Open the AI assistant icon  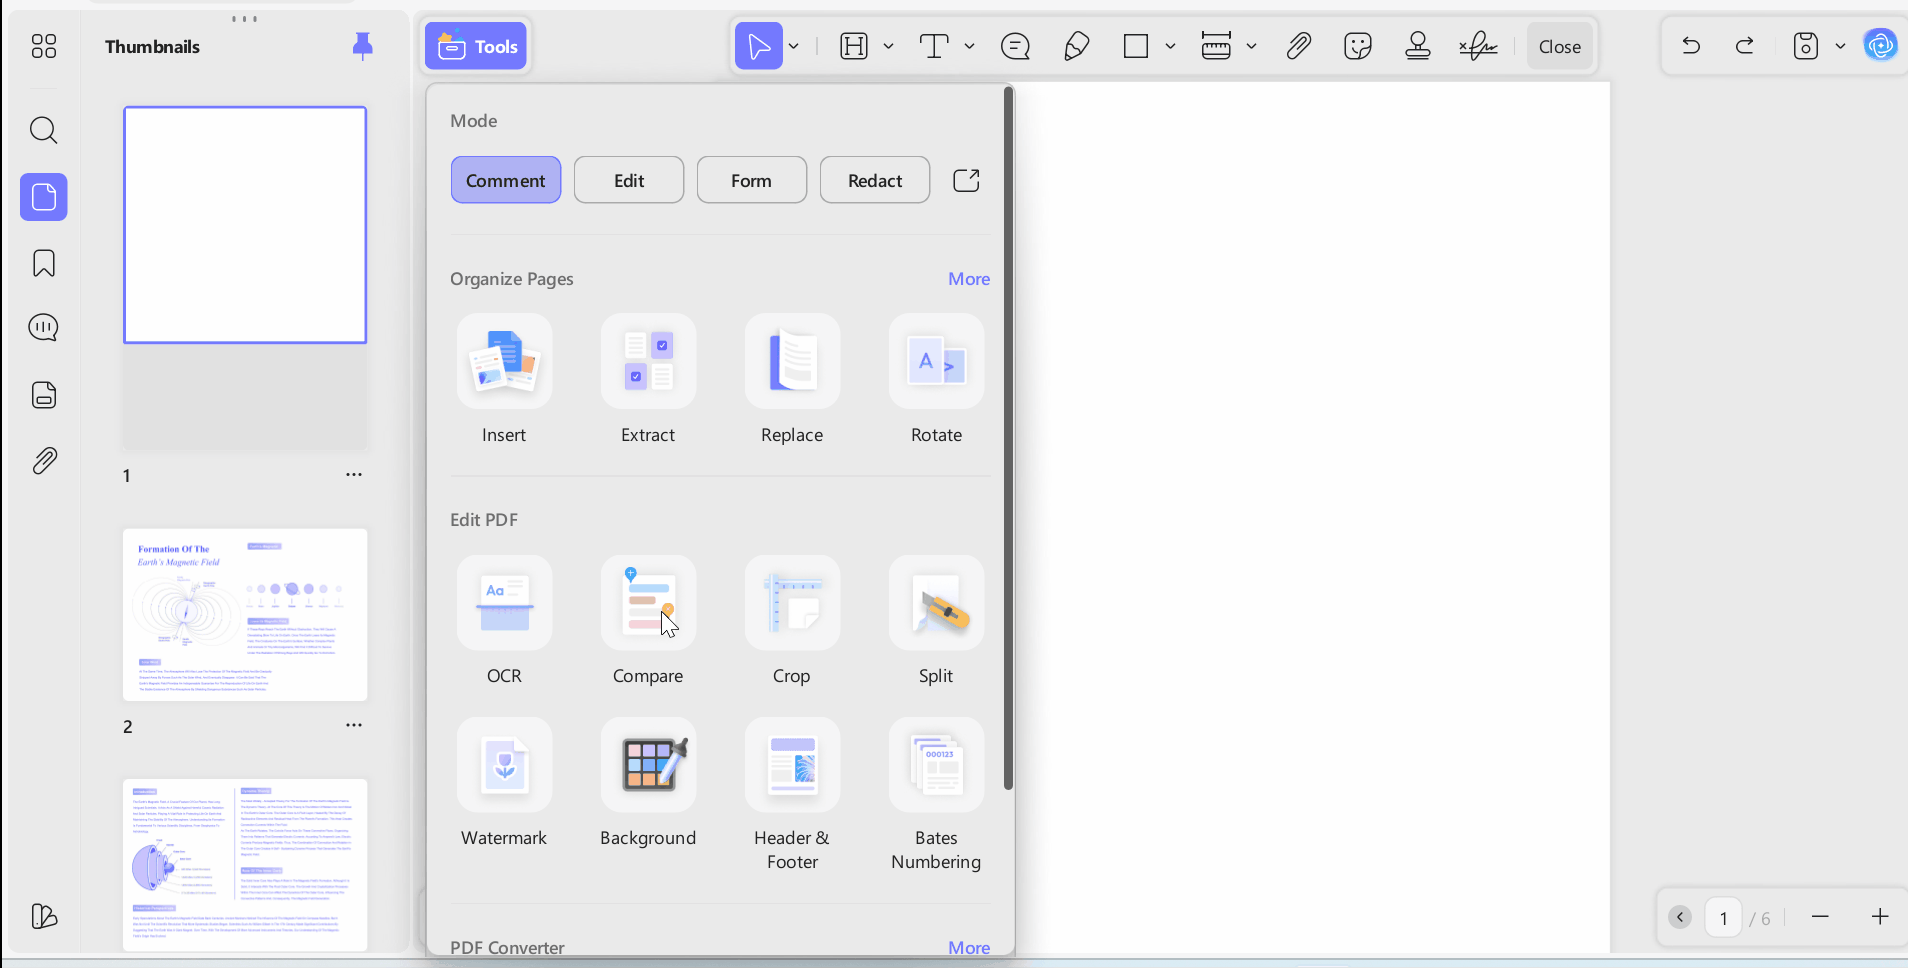pos(1881,45)
